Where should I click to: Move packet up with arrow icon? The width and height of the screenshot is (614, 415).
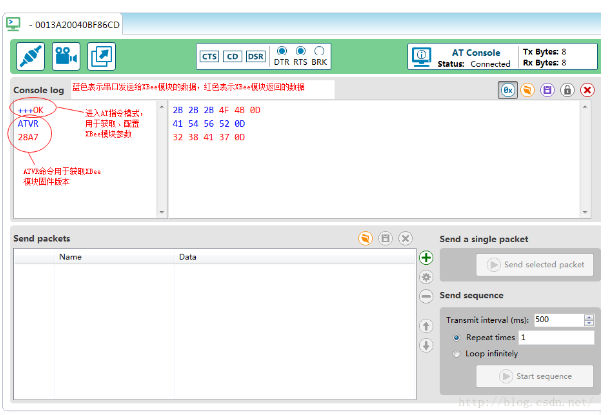click(426, 326)
